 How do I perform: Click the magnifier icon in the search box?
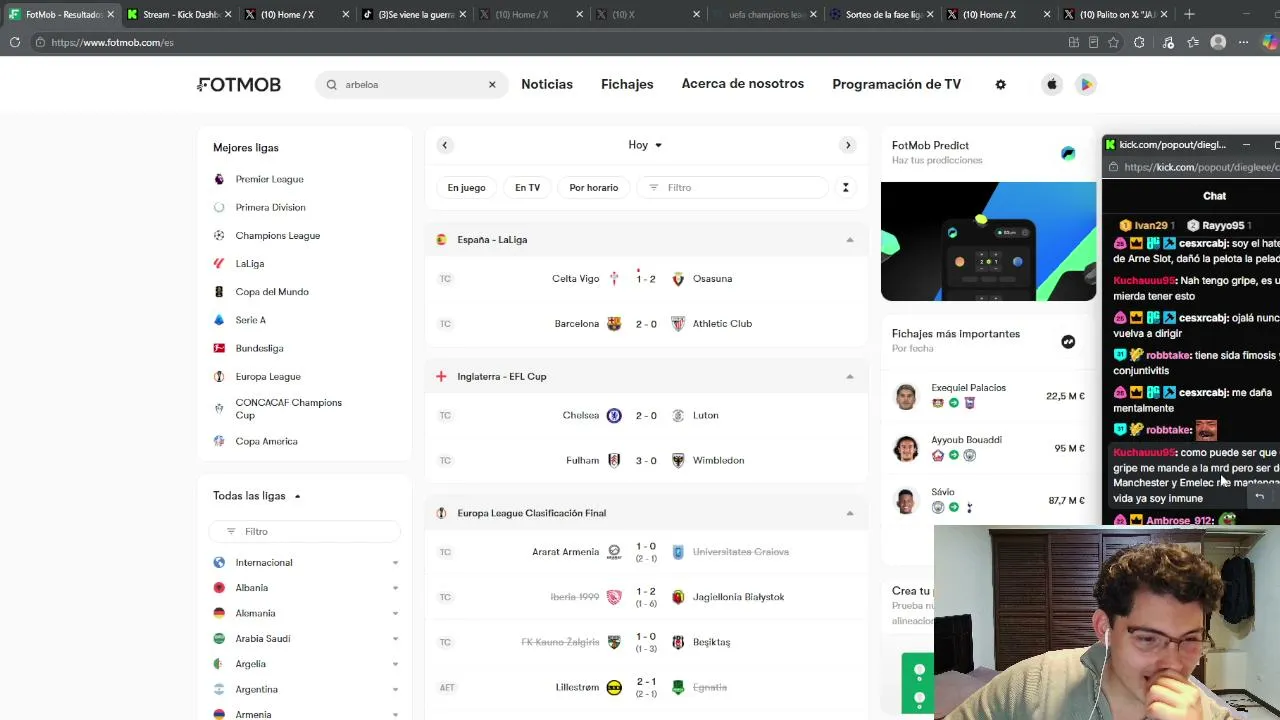tap(332, 85)
